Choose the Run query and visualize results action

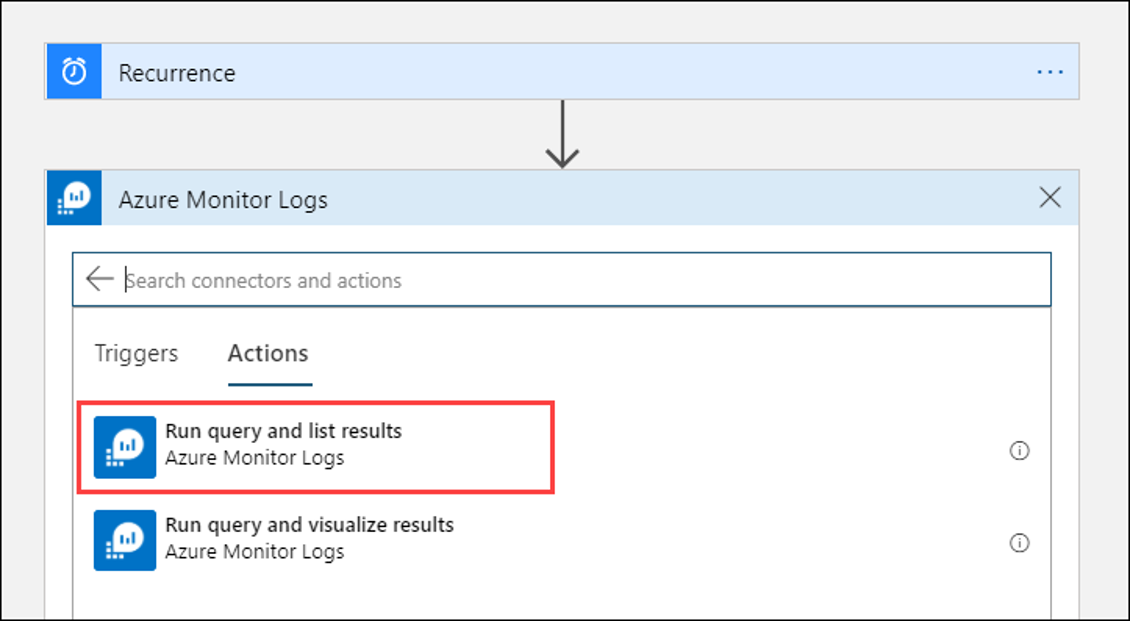coord(316,540)
